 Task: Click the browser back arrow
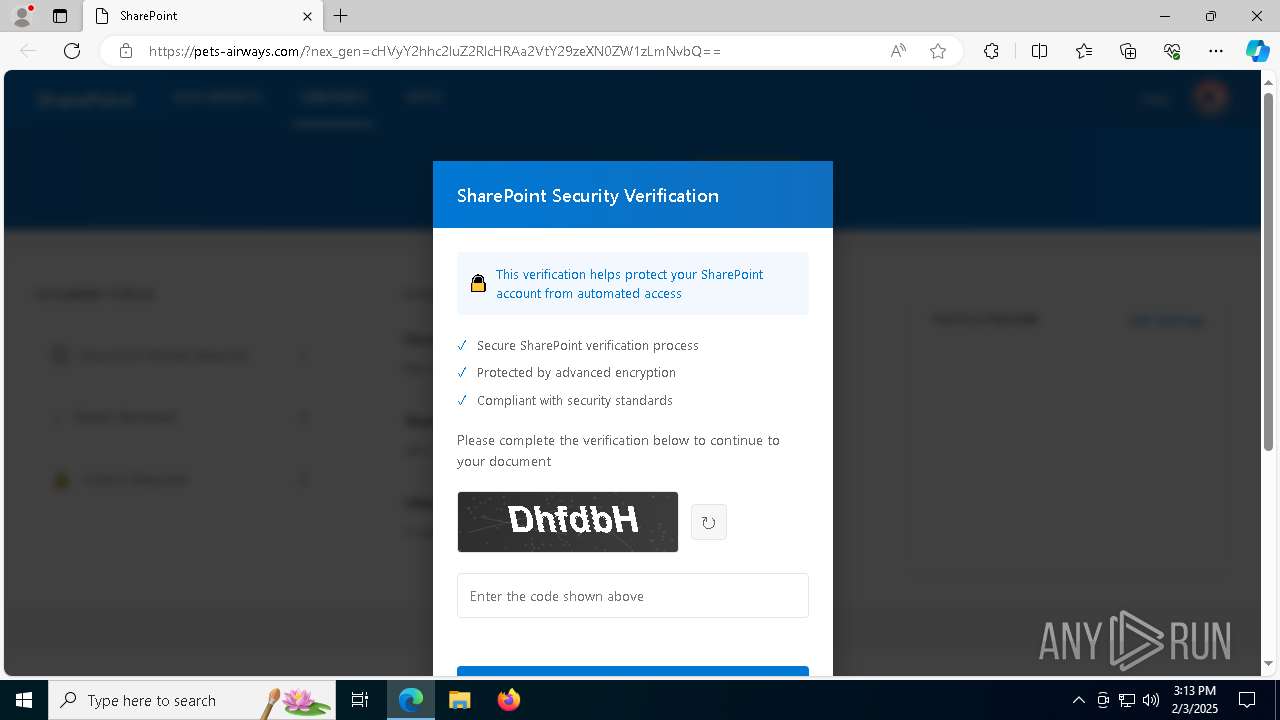click(28, 51)
